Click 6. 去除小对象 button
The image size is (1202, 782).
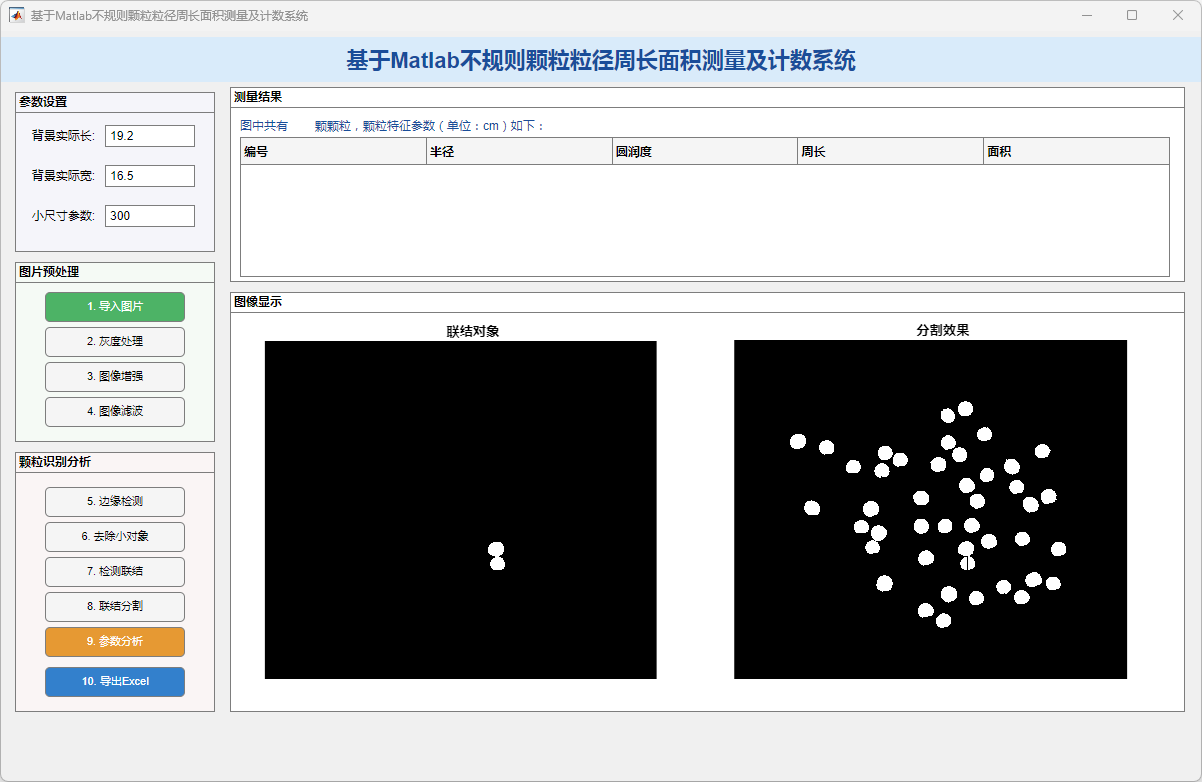coord(115,537)
